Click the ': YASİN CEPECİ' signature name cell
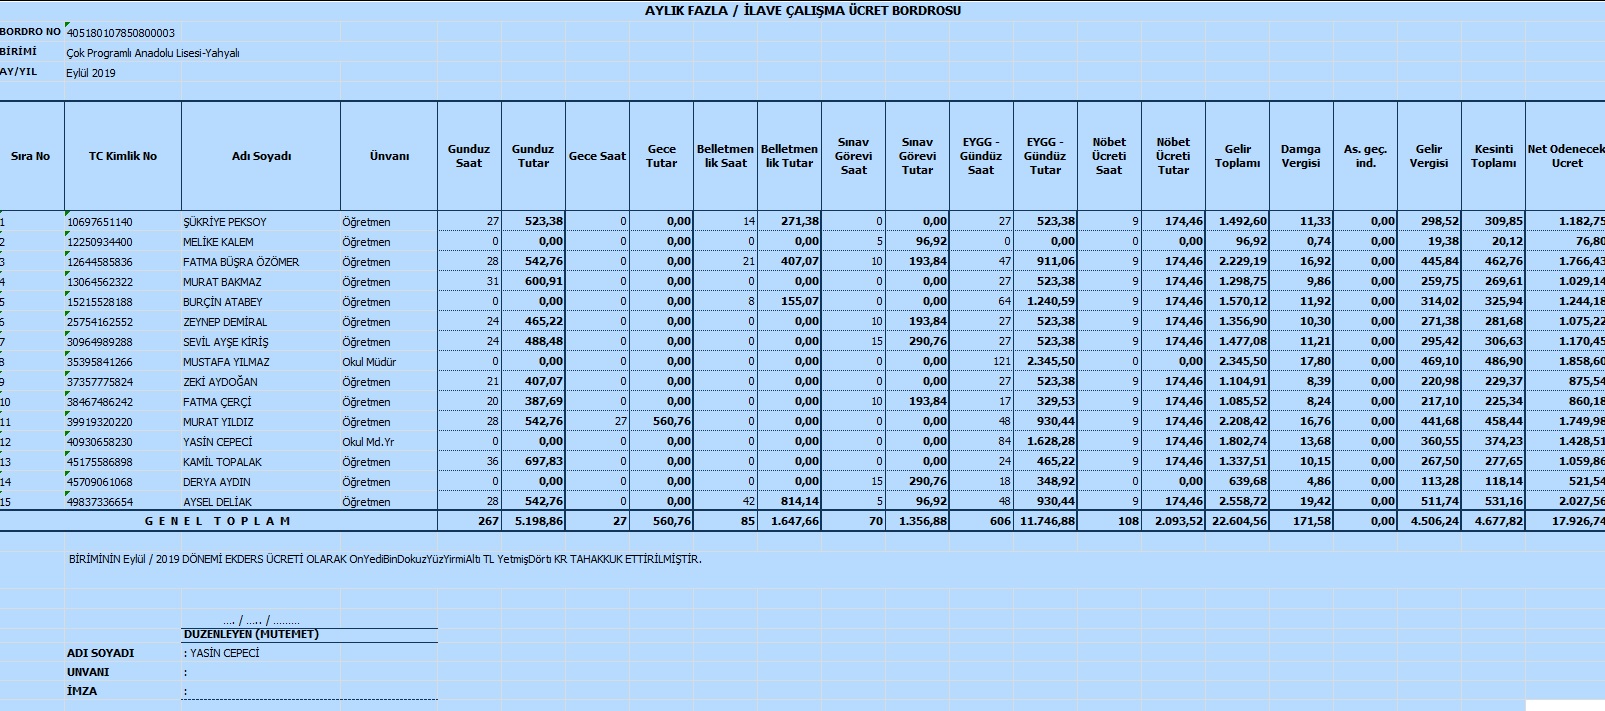1605x711 pixels. [x=222, y=653]
